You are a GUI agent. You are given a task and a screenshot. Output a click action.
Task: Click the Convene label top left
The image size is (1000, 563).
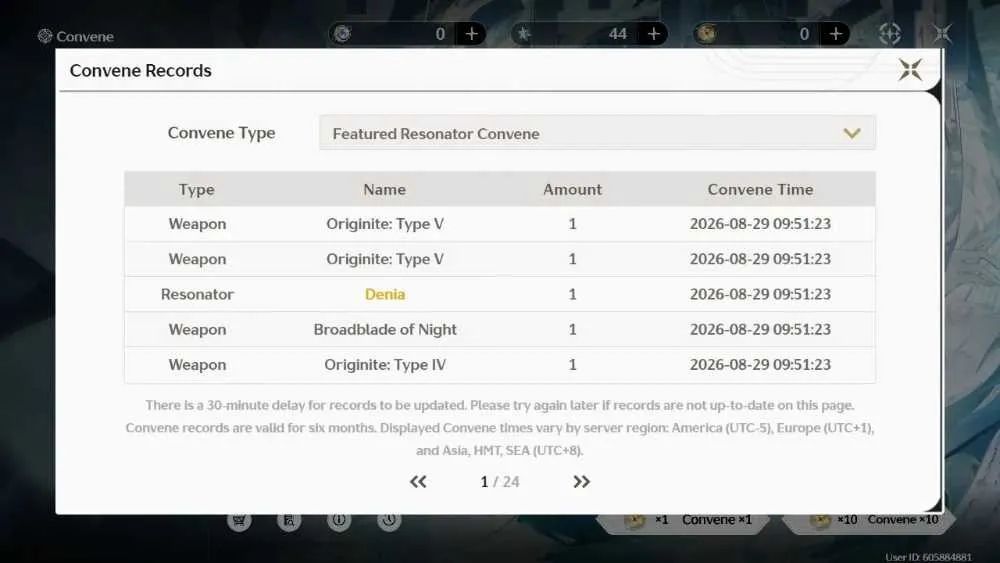click(x=85, y=36)
